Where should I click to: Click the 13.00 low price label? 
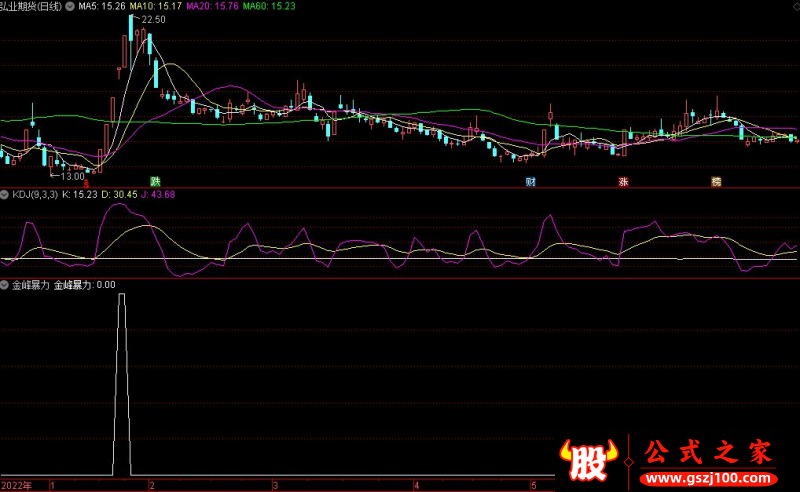[68, 176]
